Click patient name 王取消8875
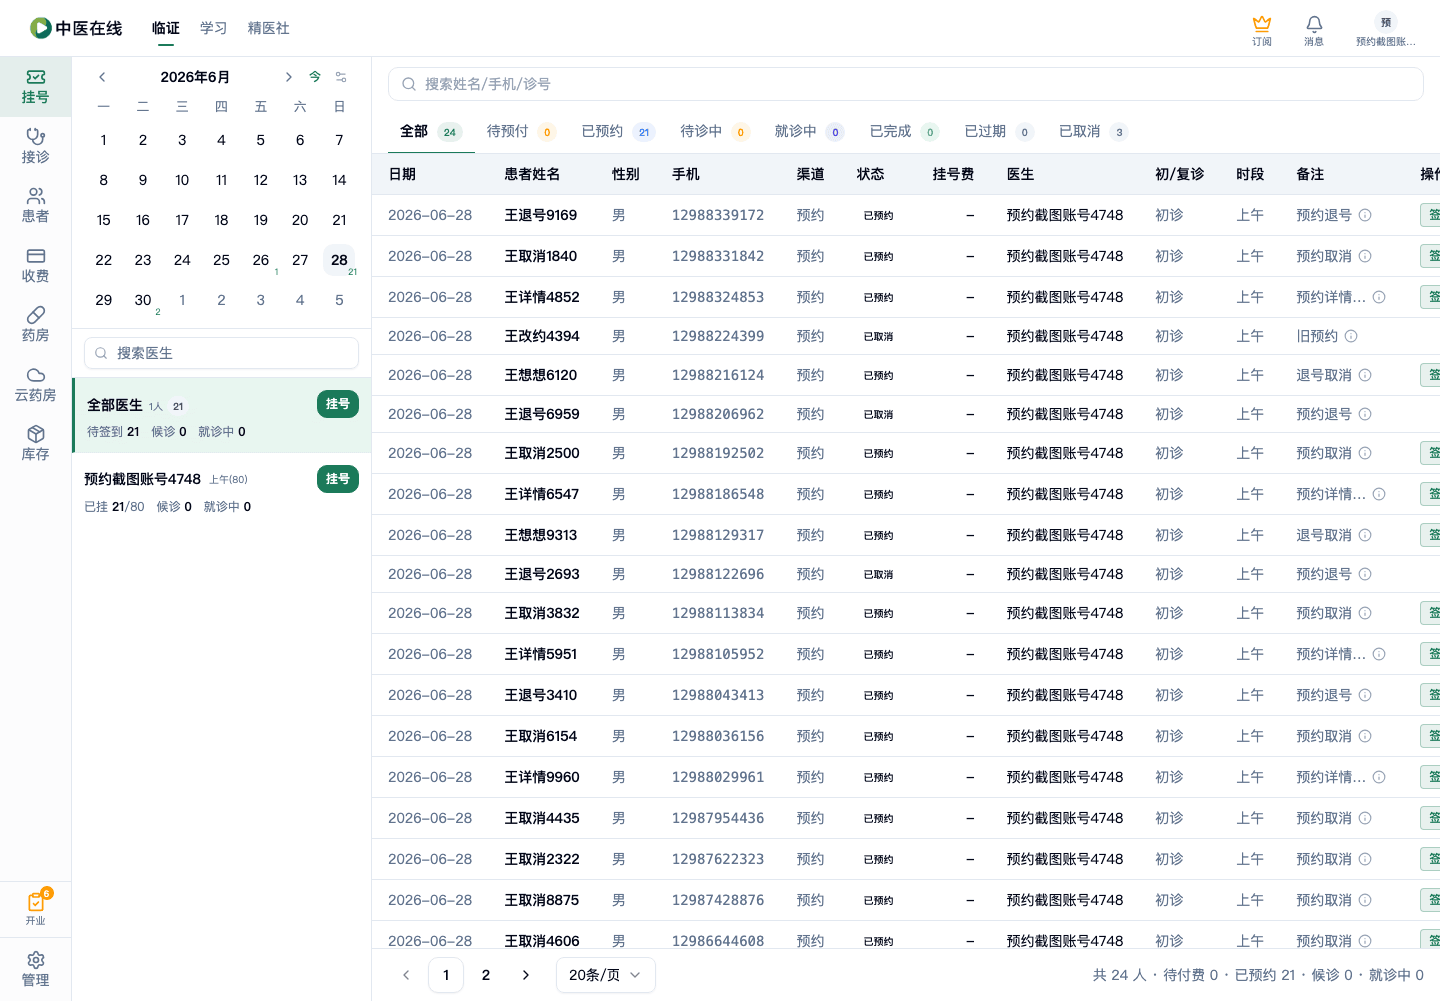Viewport: 1440px width, 1001px height. click(542, 900)
